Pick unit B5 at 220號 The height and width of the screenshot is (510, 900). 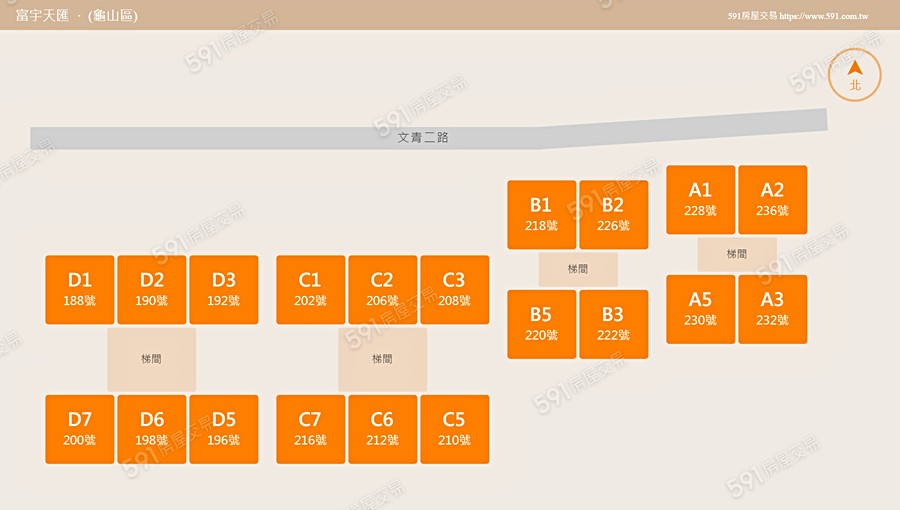coord(541,324)
